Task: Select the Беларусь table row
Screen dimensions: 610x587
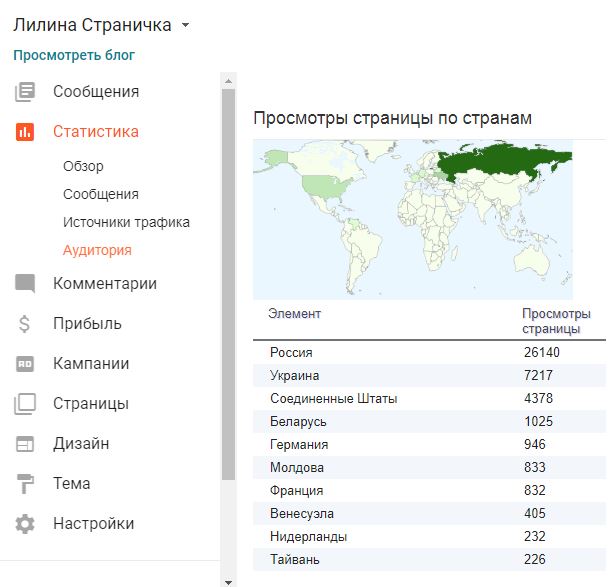Action: point(429,421)
